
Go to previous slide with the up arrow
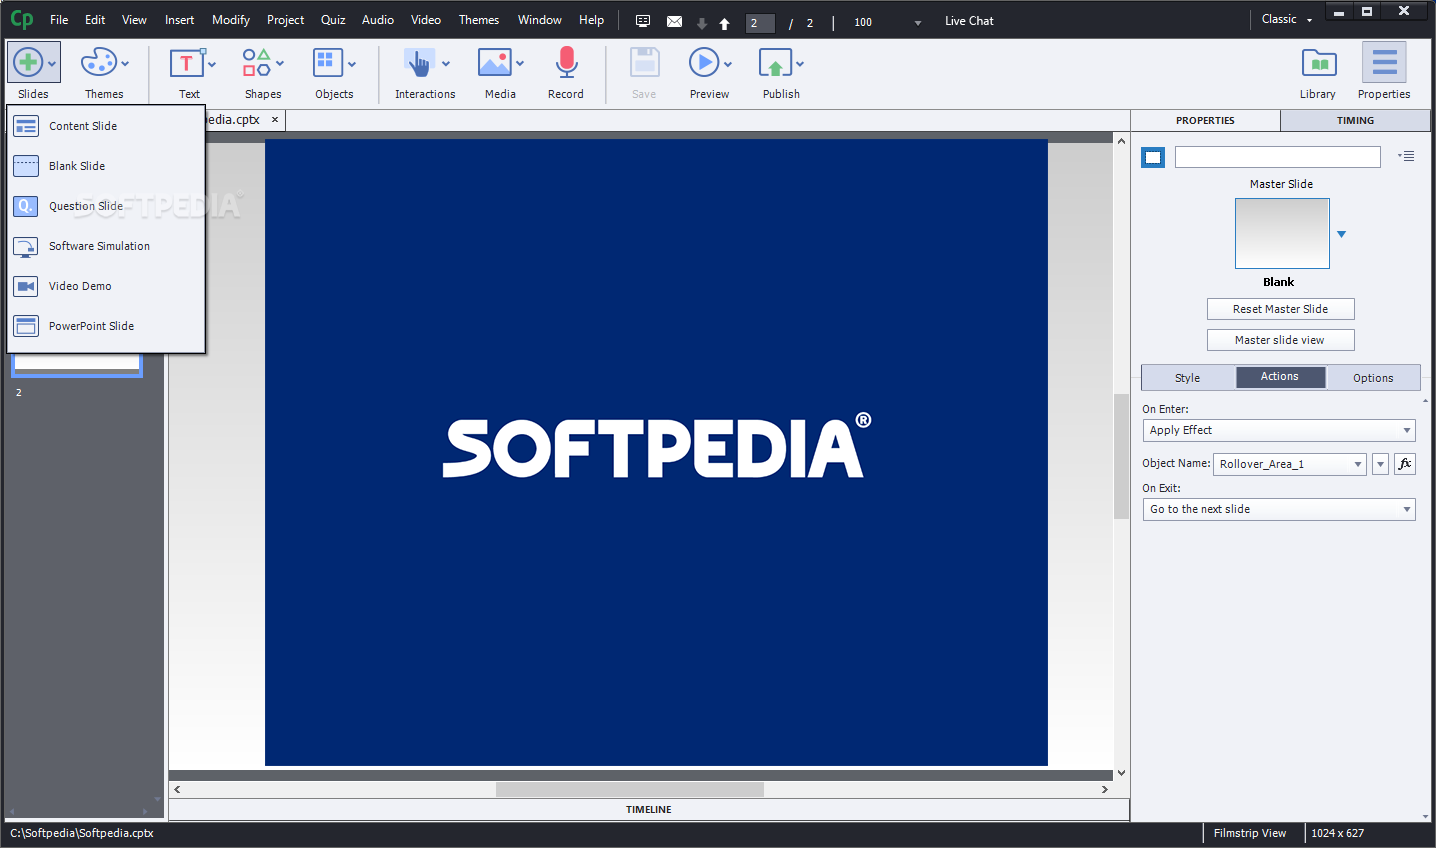pyautogui.click(x=724, y=23)
